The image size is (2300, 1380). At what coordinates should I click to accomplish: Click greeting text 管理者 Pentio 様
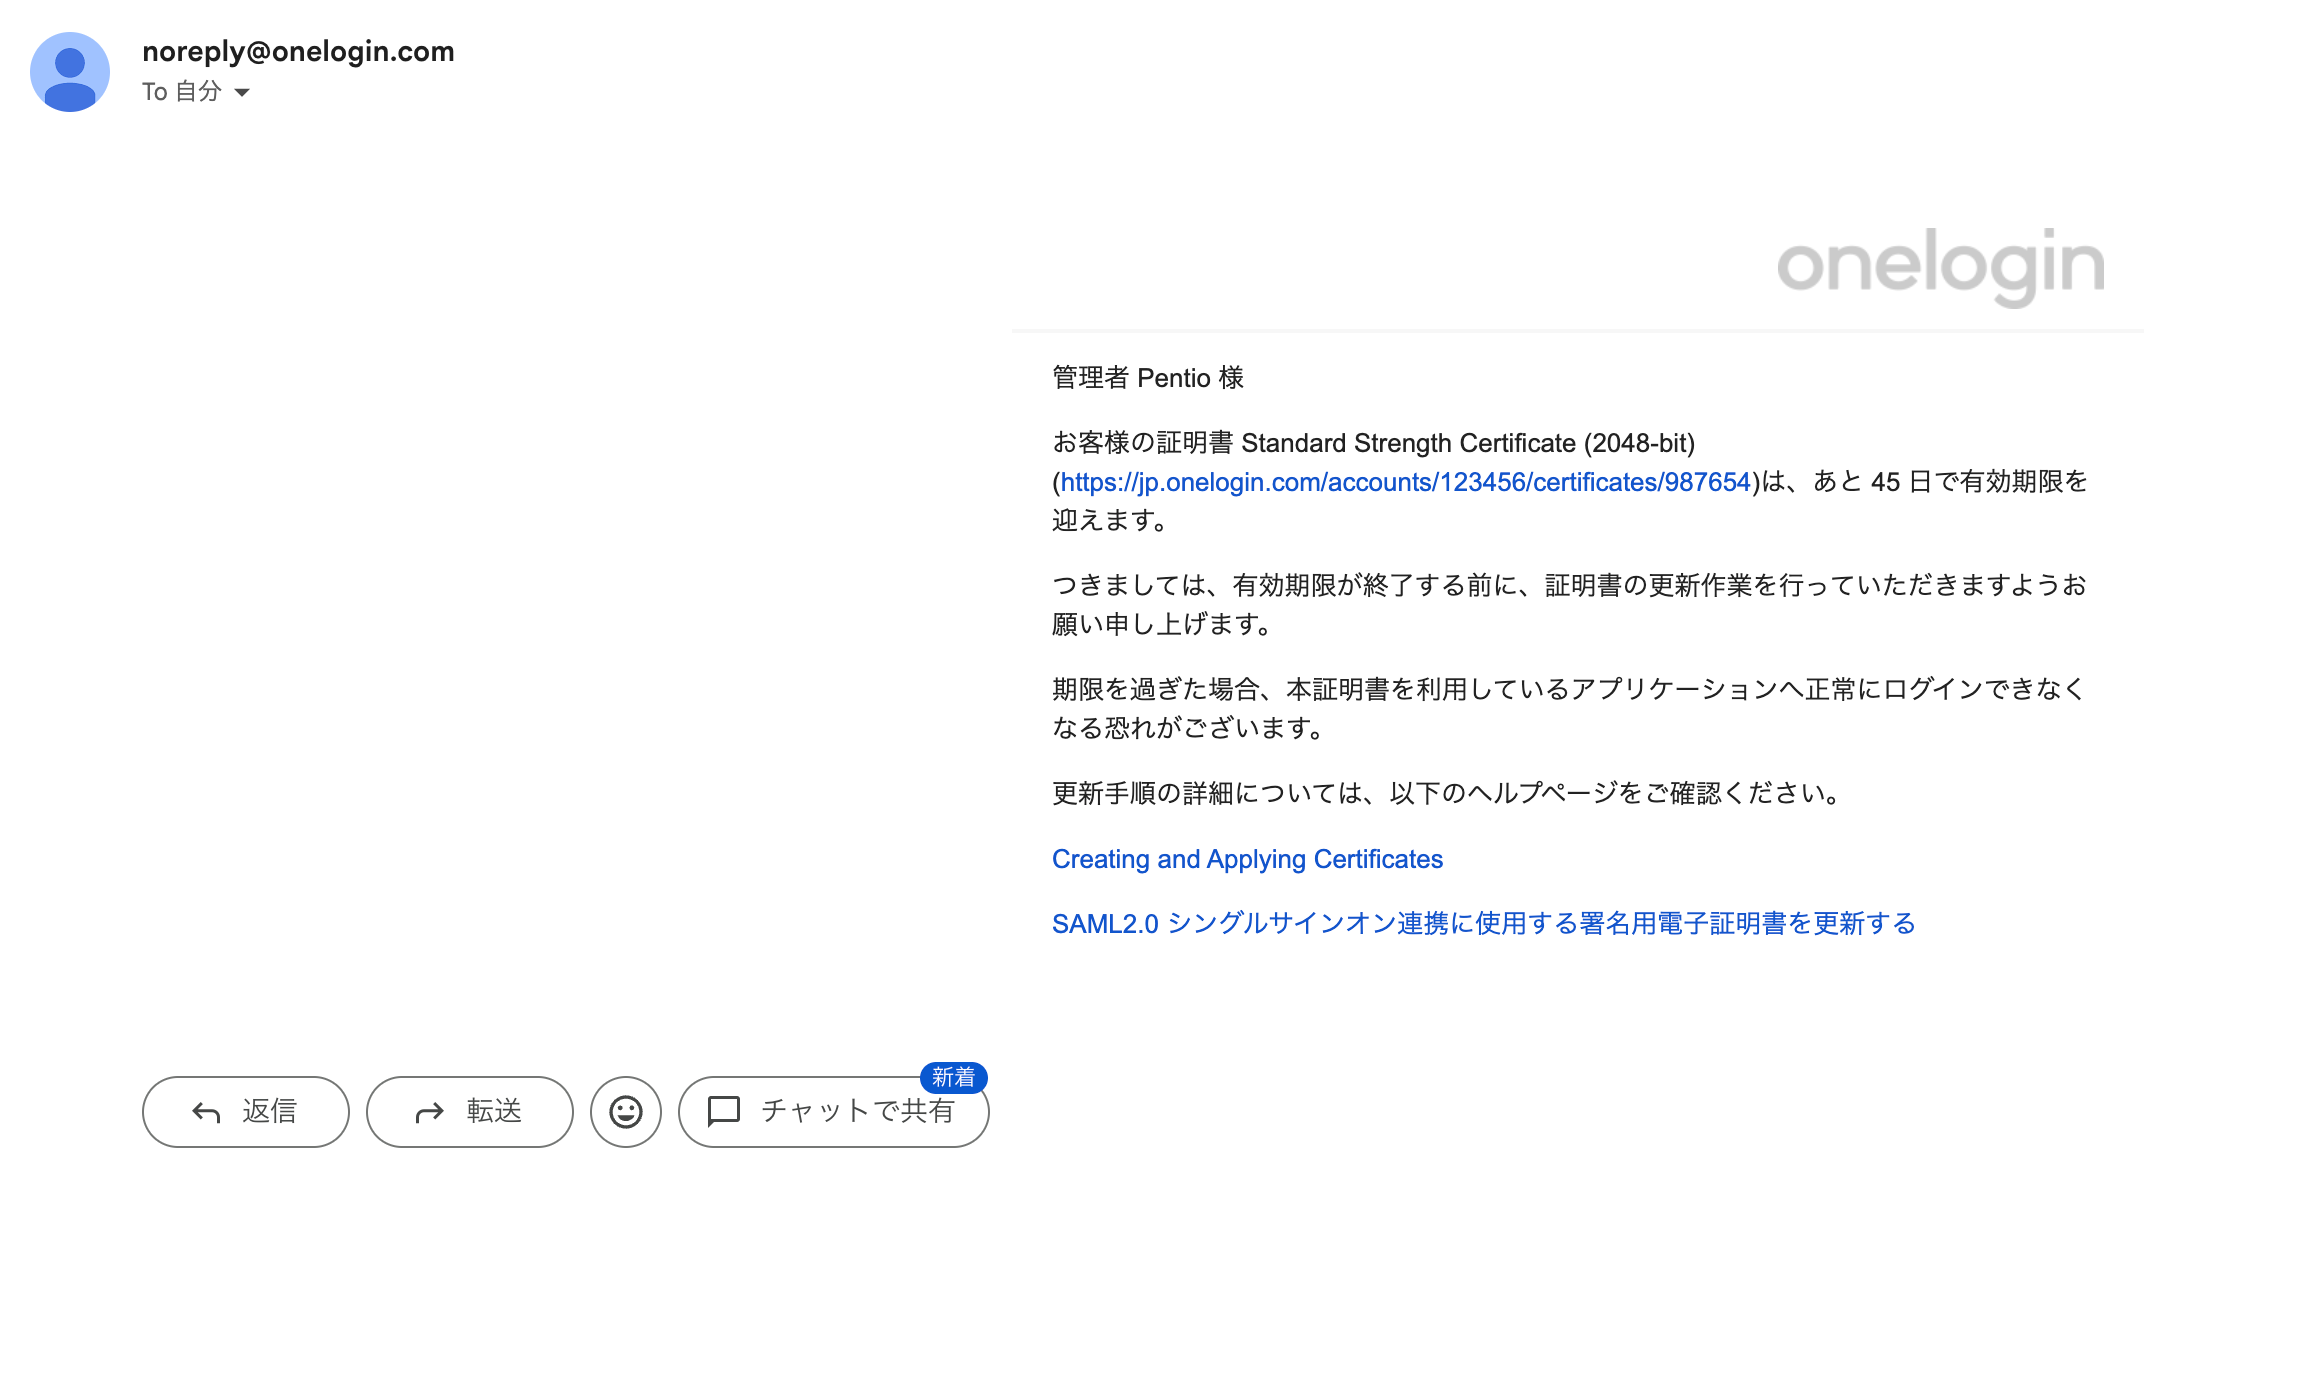[x=1148, y=378]
